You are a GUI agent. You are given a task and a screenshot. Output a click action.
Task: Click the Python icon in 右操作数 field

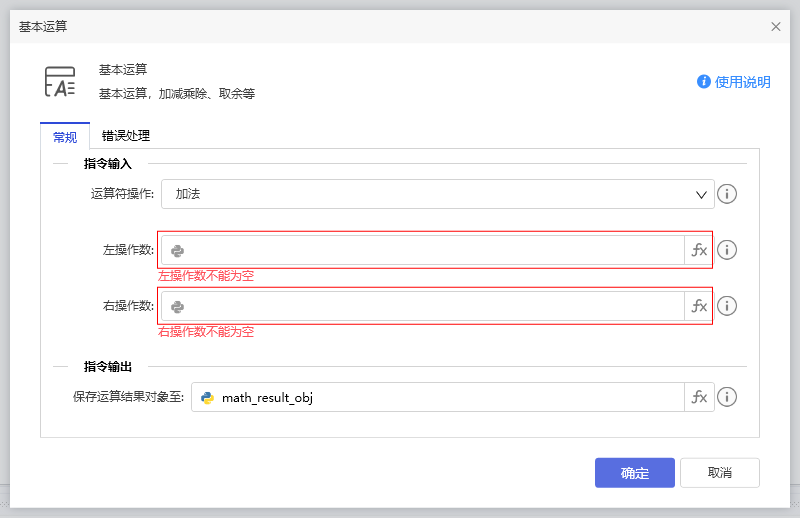point(177,307)
